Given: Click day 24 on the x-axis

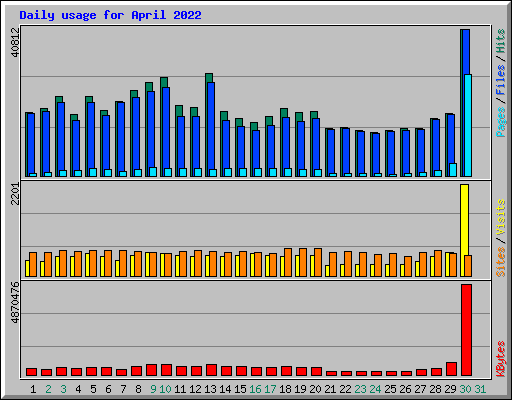Looking at the screenshot, I should tap(375, 389).
